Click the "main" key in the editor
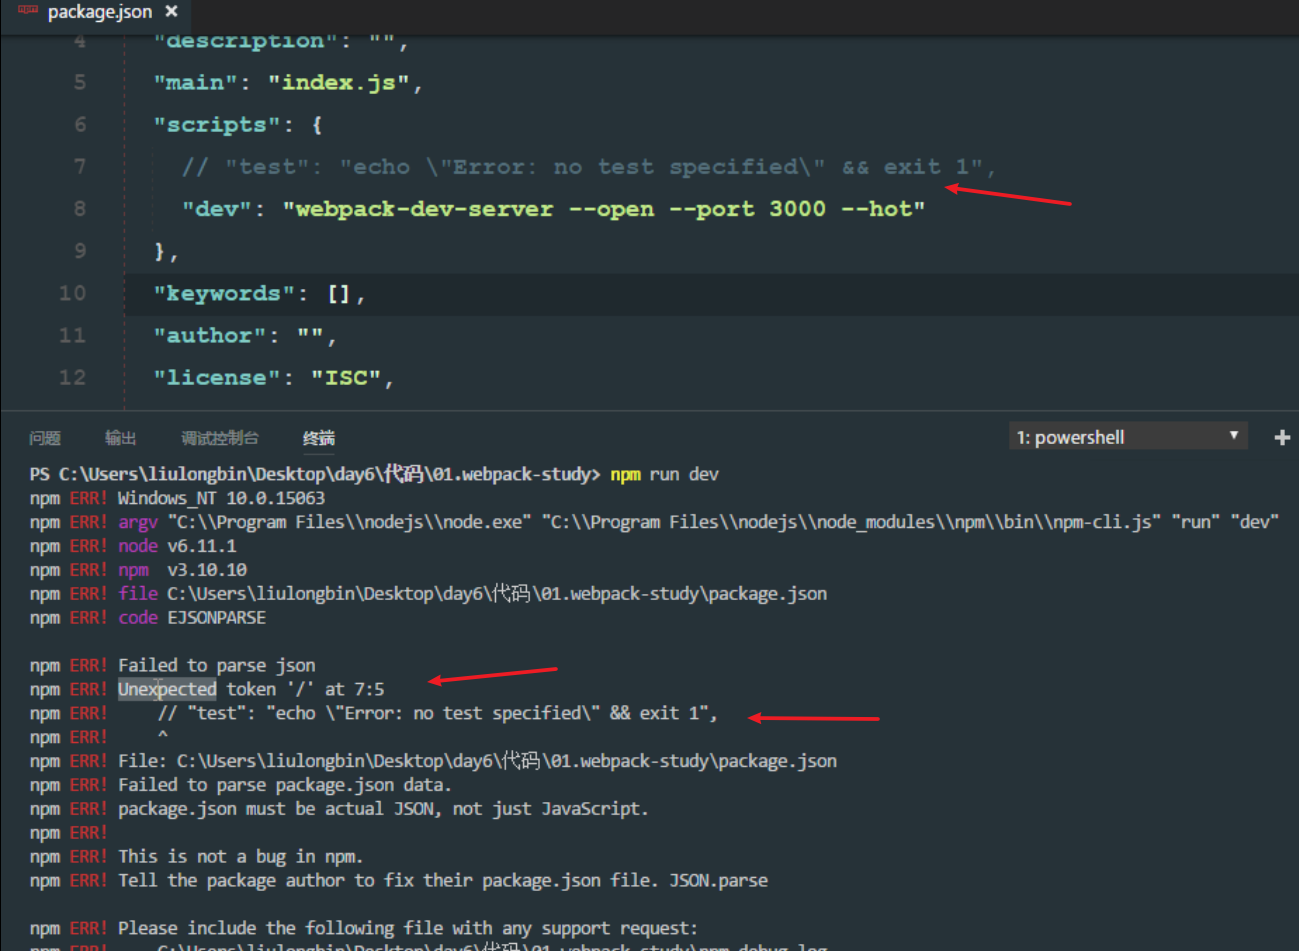 (196, 83)
